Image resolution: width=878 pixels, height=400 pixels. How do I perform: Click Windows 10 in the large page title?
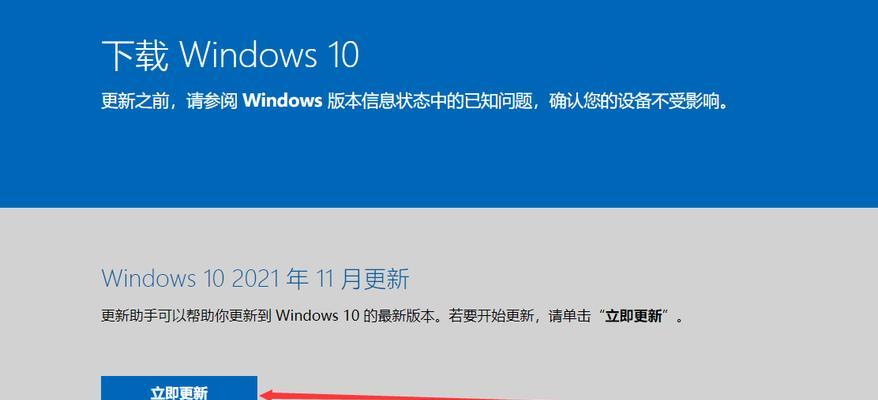pos(269,55)
